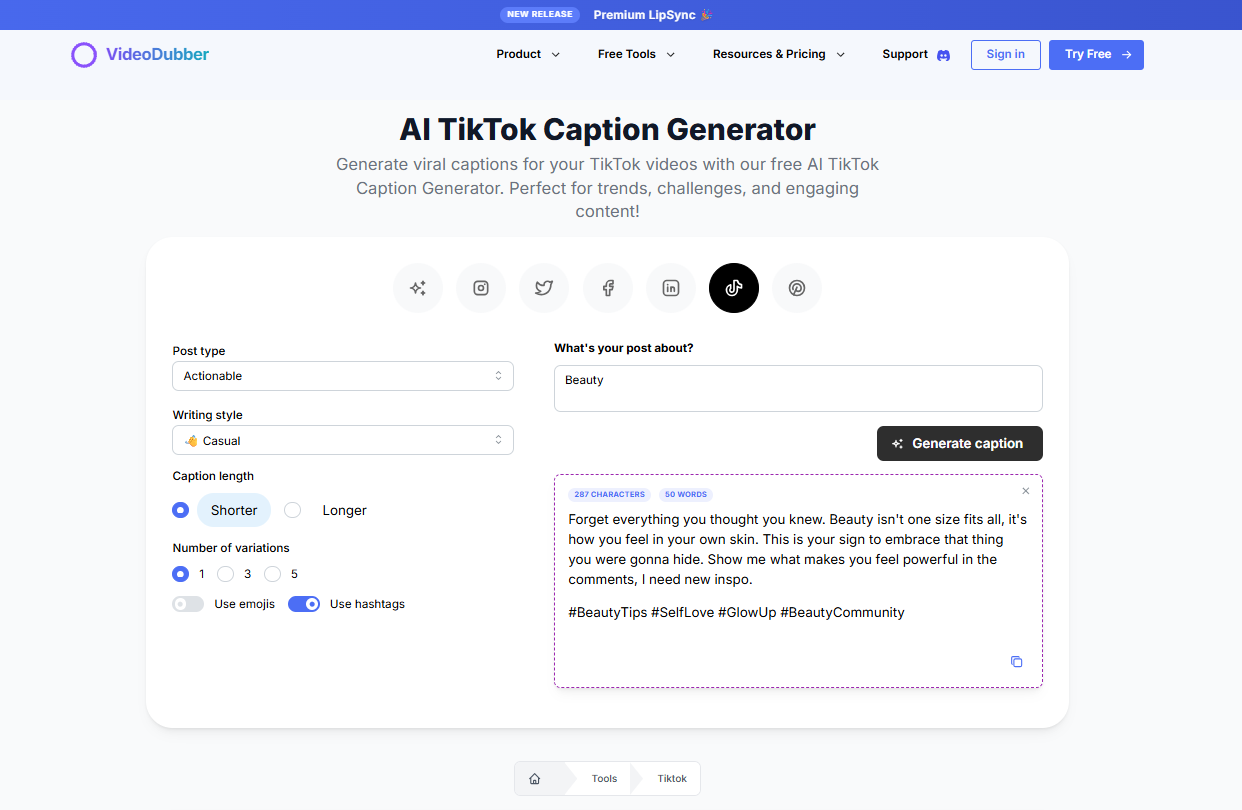
Task: Click the NEW RELEASE badge
Action: 540,15
